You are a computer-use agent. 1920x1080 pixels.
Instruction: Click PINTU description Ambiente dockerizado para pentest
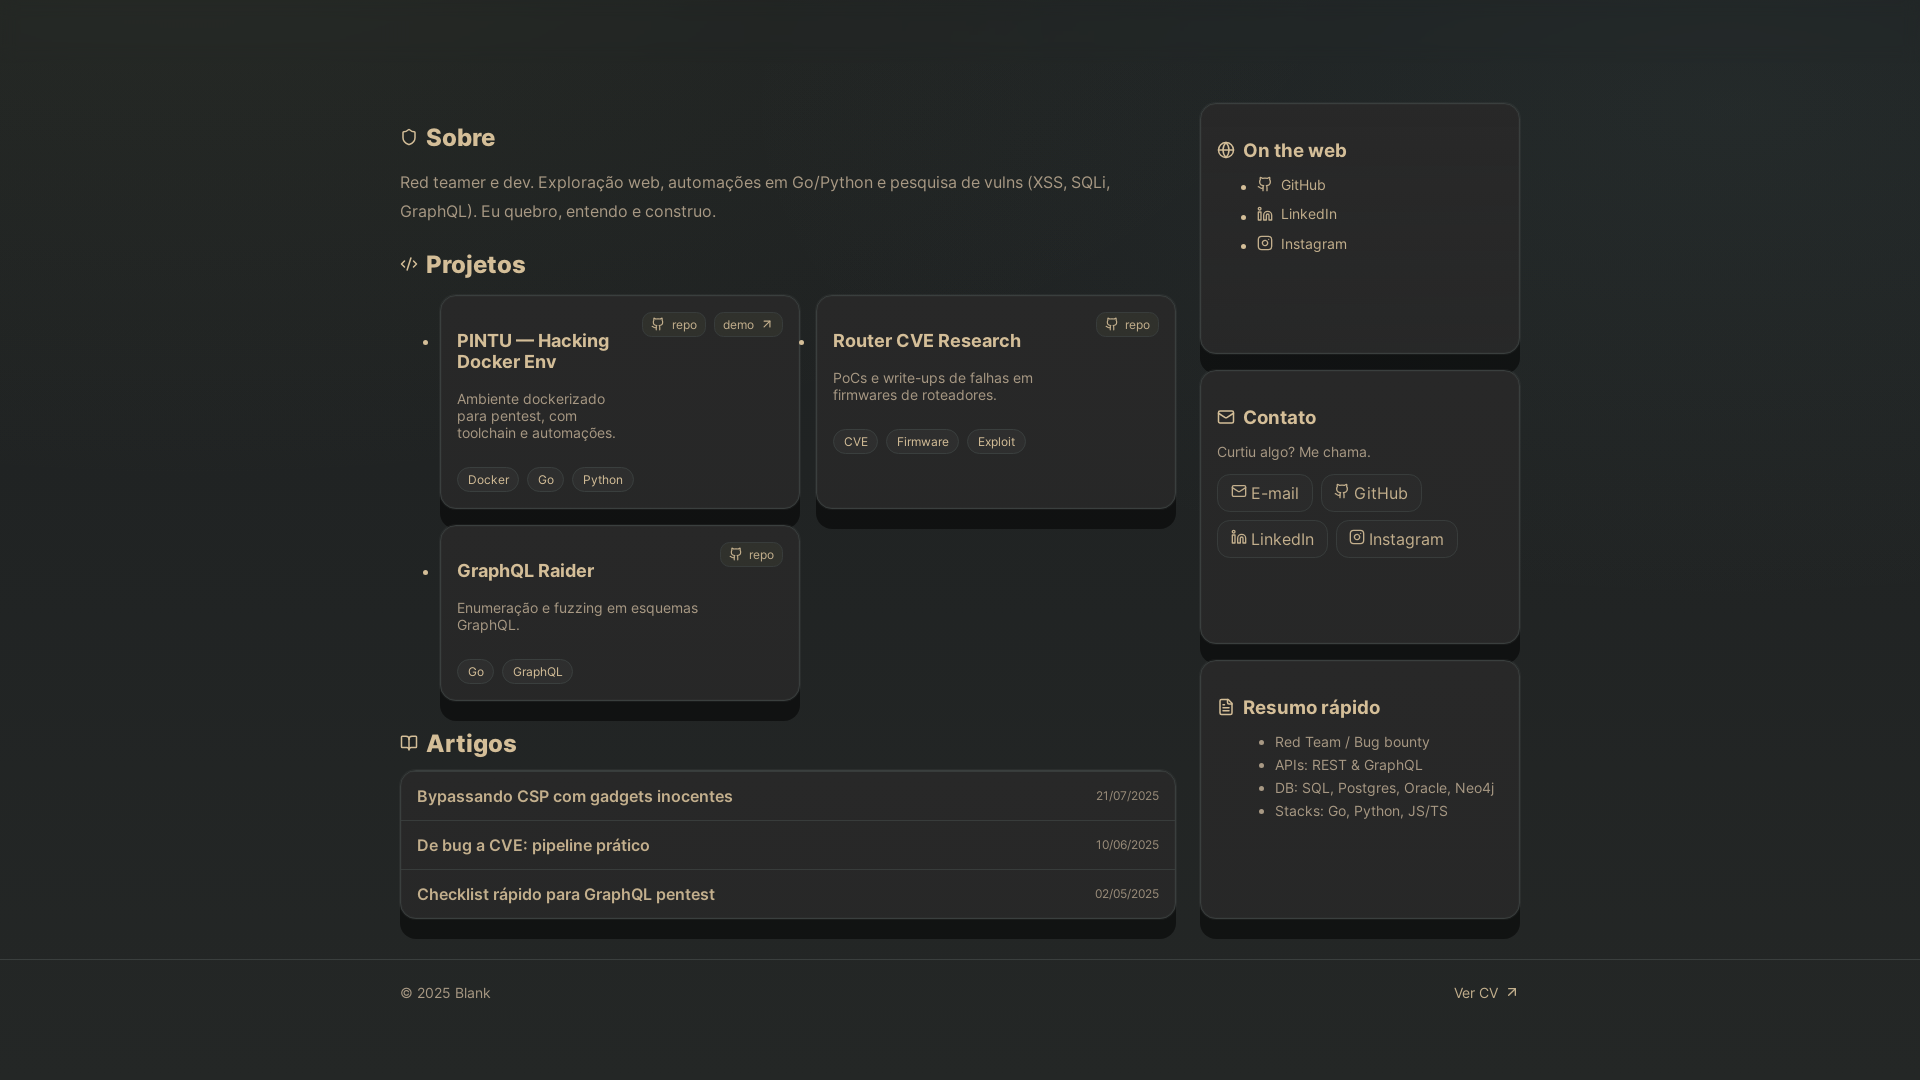[x=536, y=416]
